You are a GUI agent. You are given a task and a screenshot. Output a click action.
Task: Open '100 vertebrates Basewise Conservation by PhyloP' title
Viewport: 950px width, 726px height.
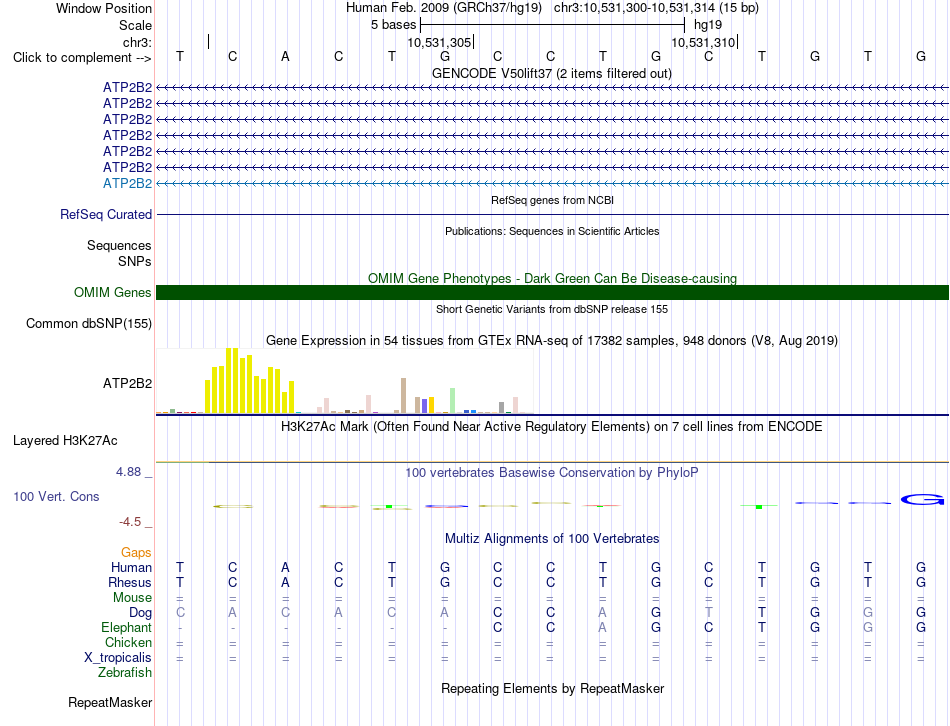[551, 473]
